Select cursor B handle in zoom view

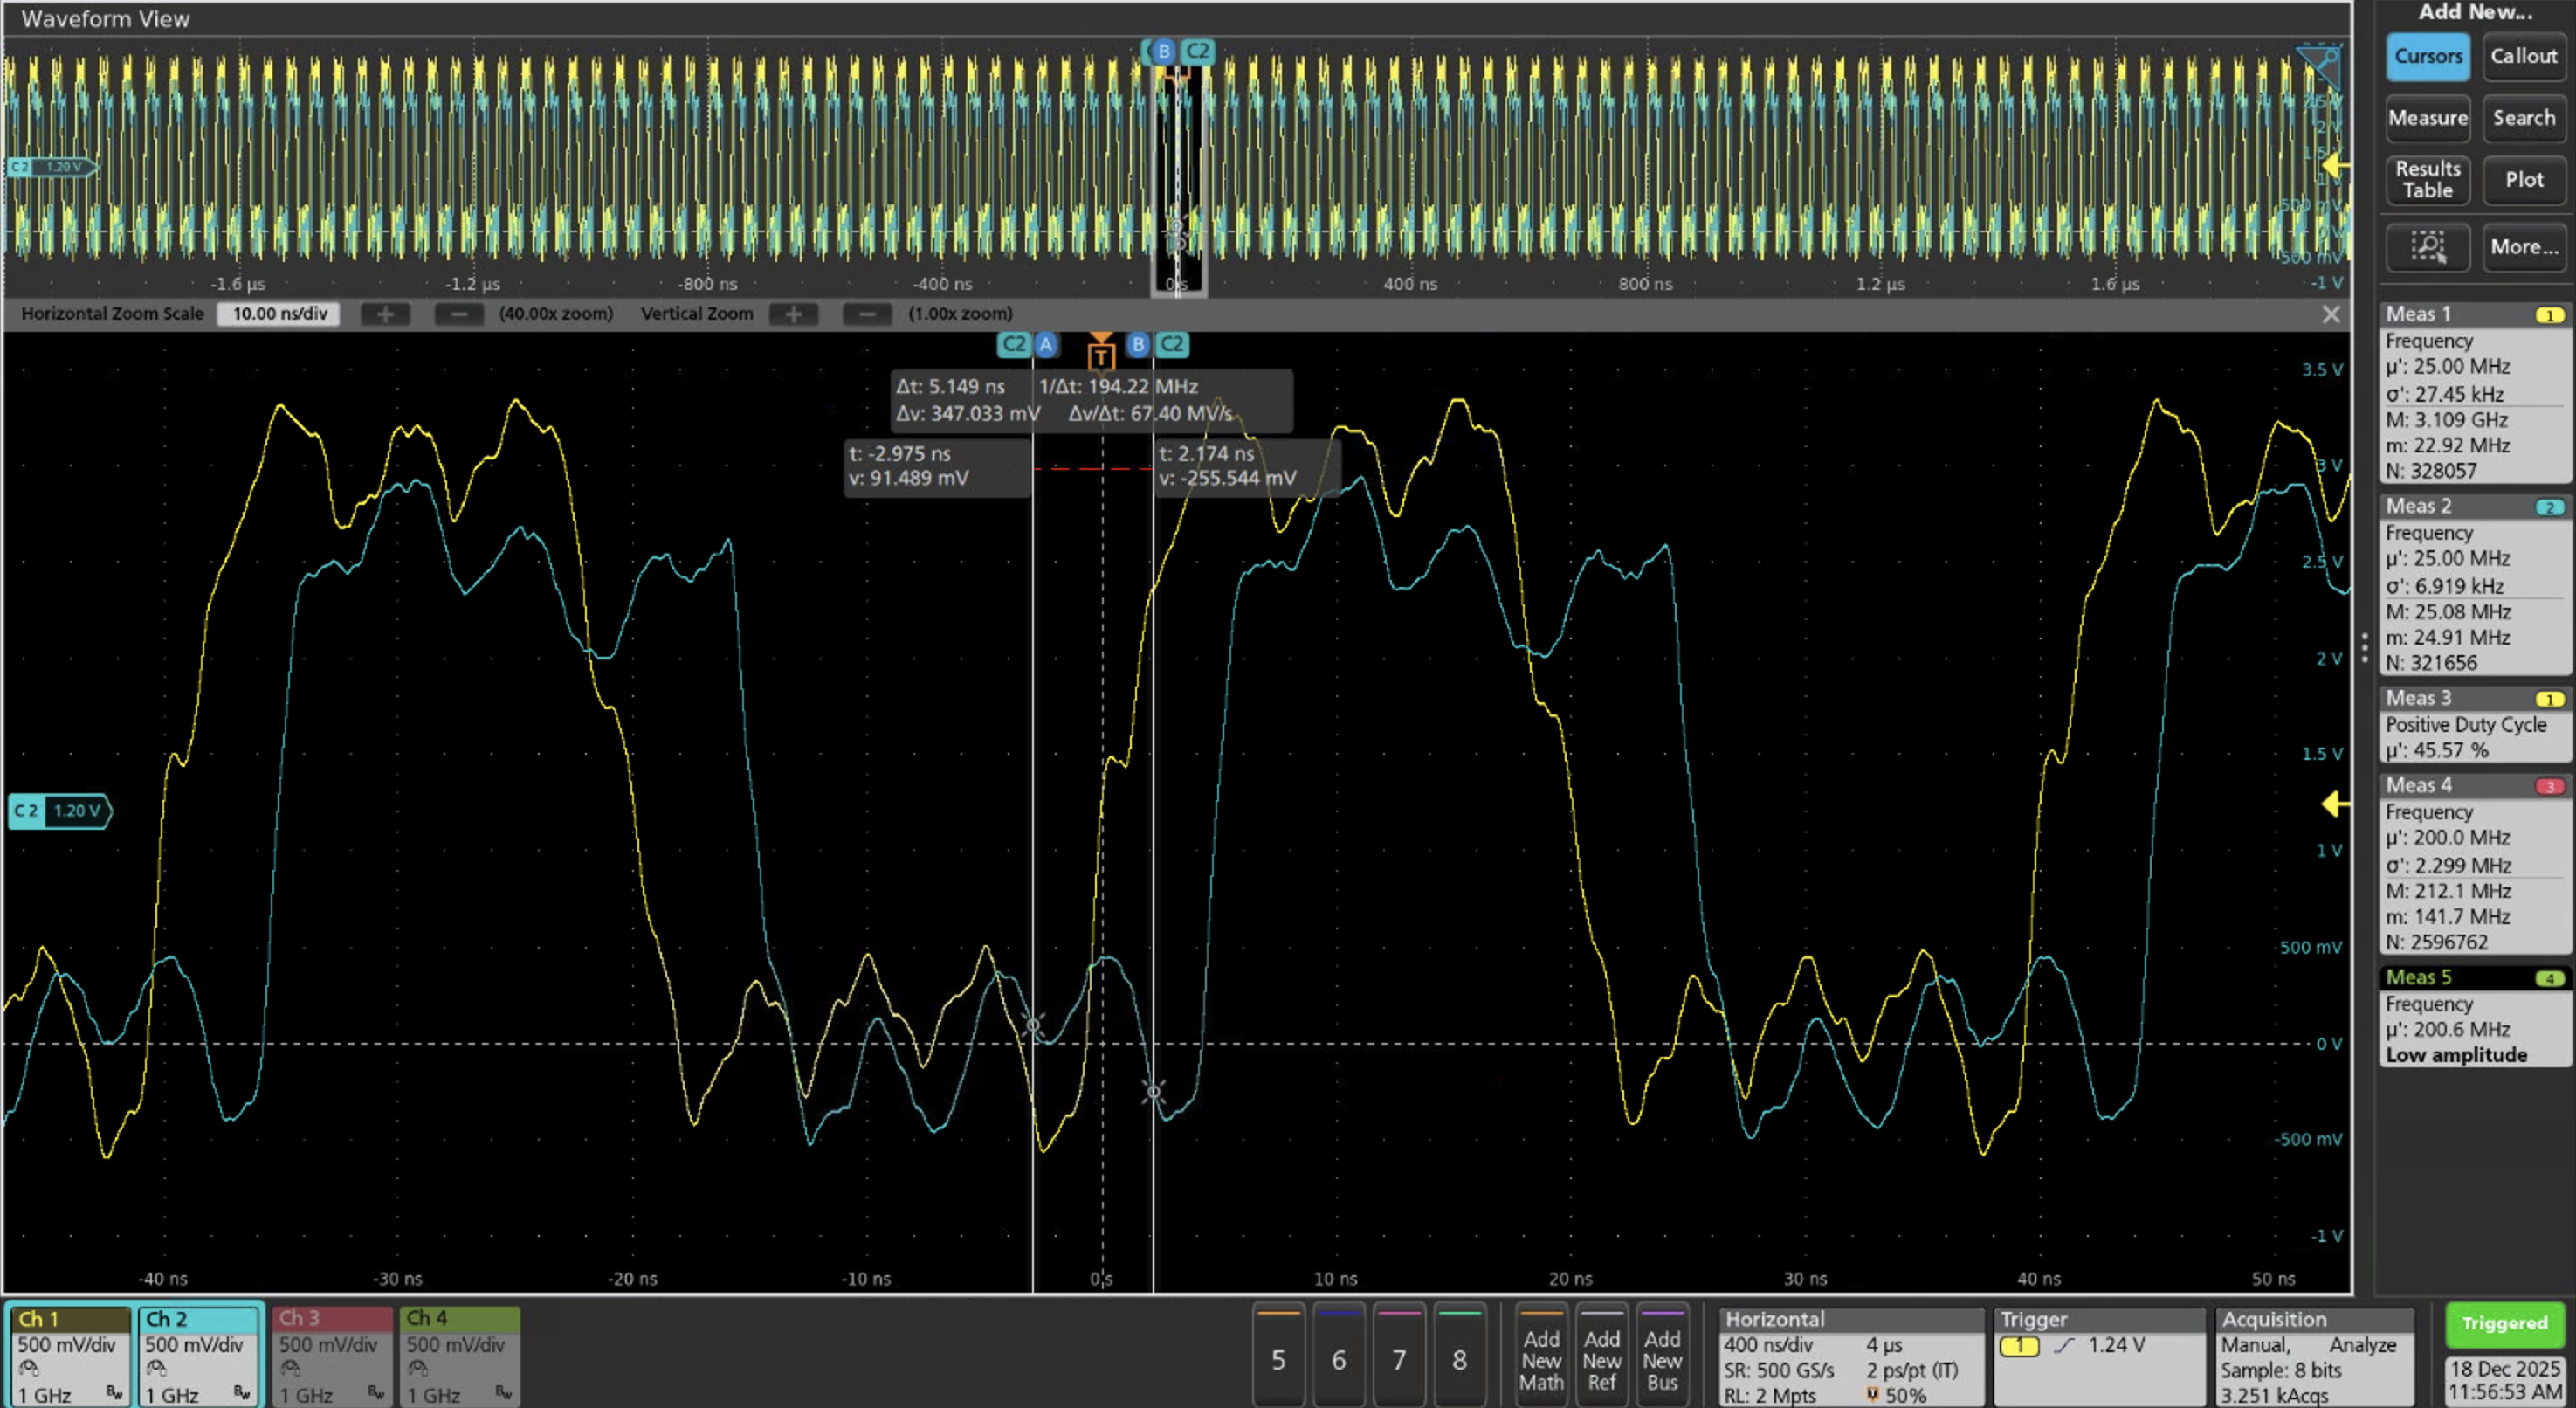pos(1138,345)
